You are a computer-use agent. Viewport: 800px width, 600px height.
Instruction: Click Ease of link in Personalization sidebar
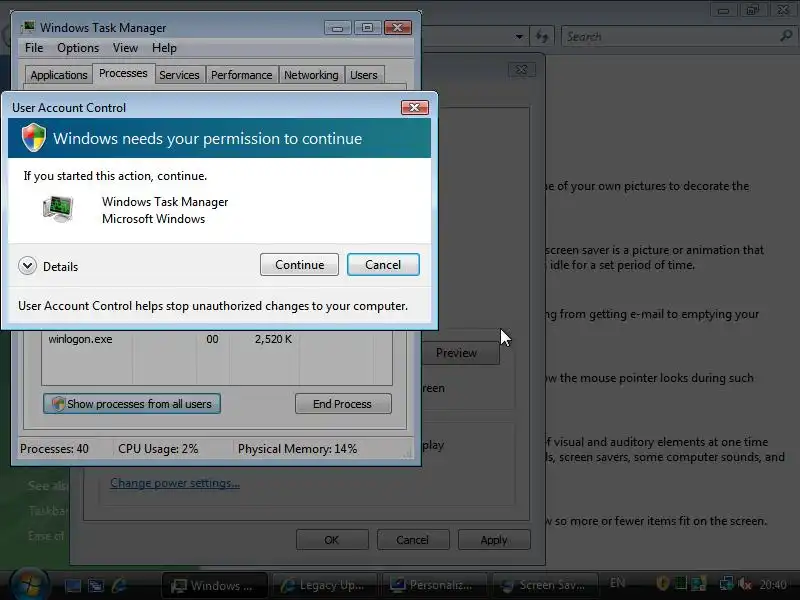click(46, 536)
